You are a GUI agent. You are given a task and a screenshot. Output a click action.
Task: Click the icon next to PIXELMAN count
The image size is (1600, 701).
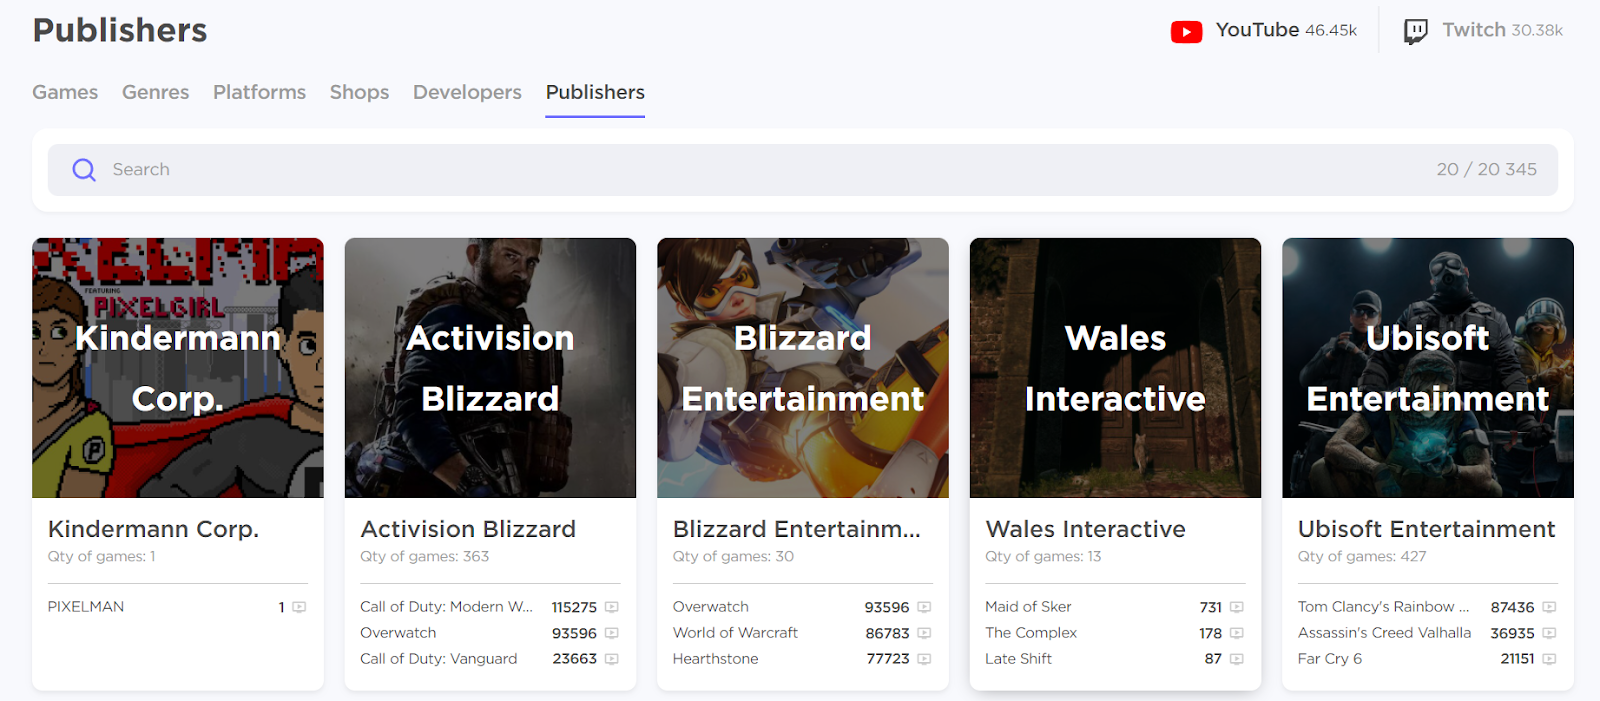(299, 607)
